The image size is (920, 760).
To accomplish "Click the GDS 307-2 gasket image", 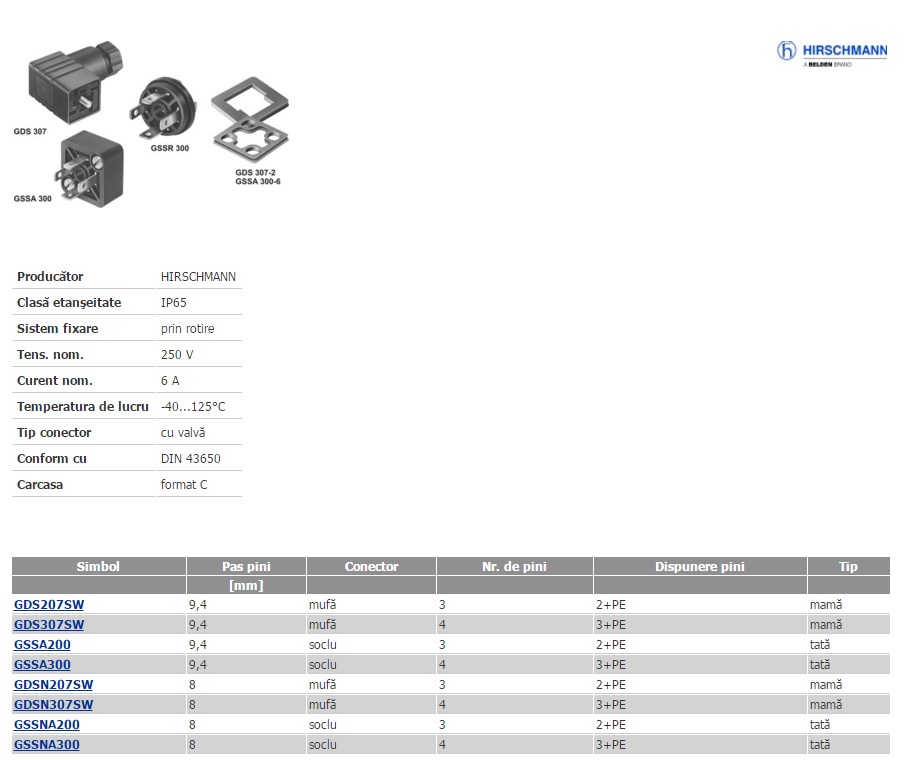I will (250, 127).
